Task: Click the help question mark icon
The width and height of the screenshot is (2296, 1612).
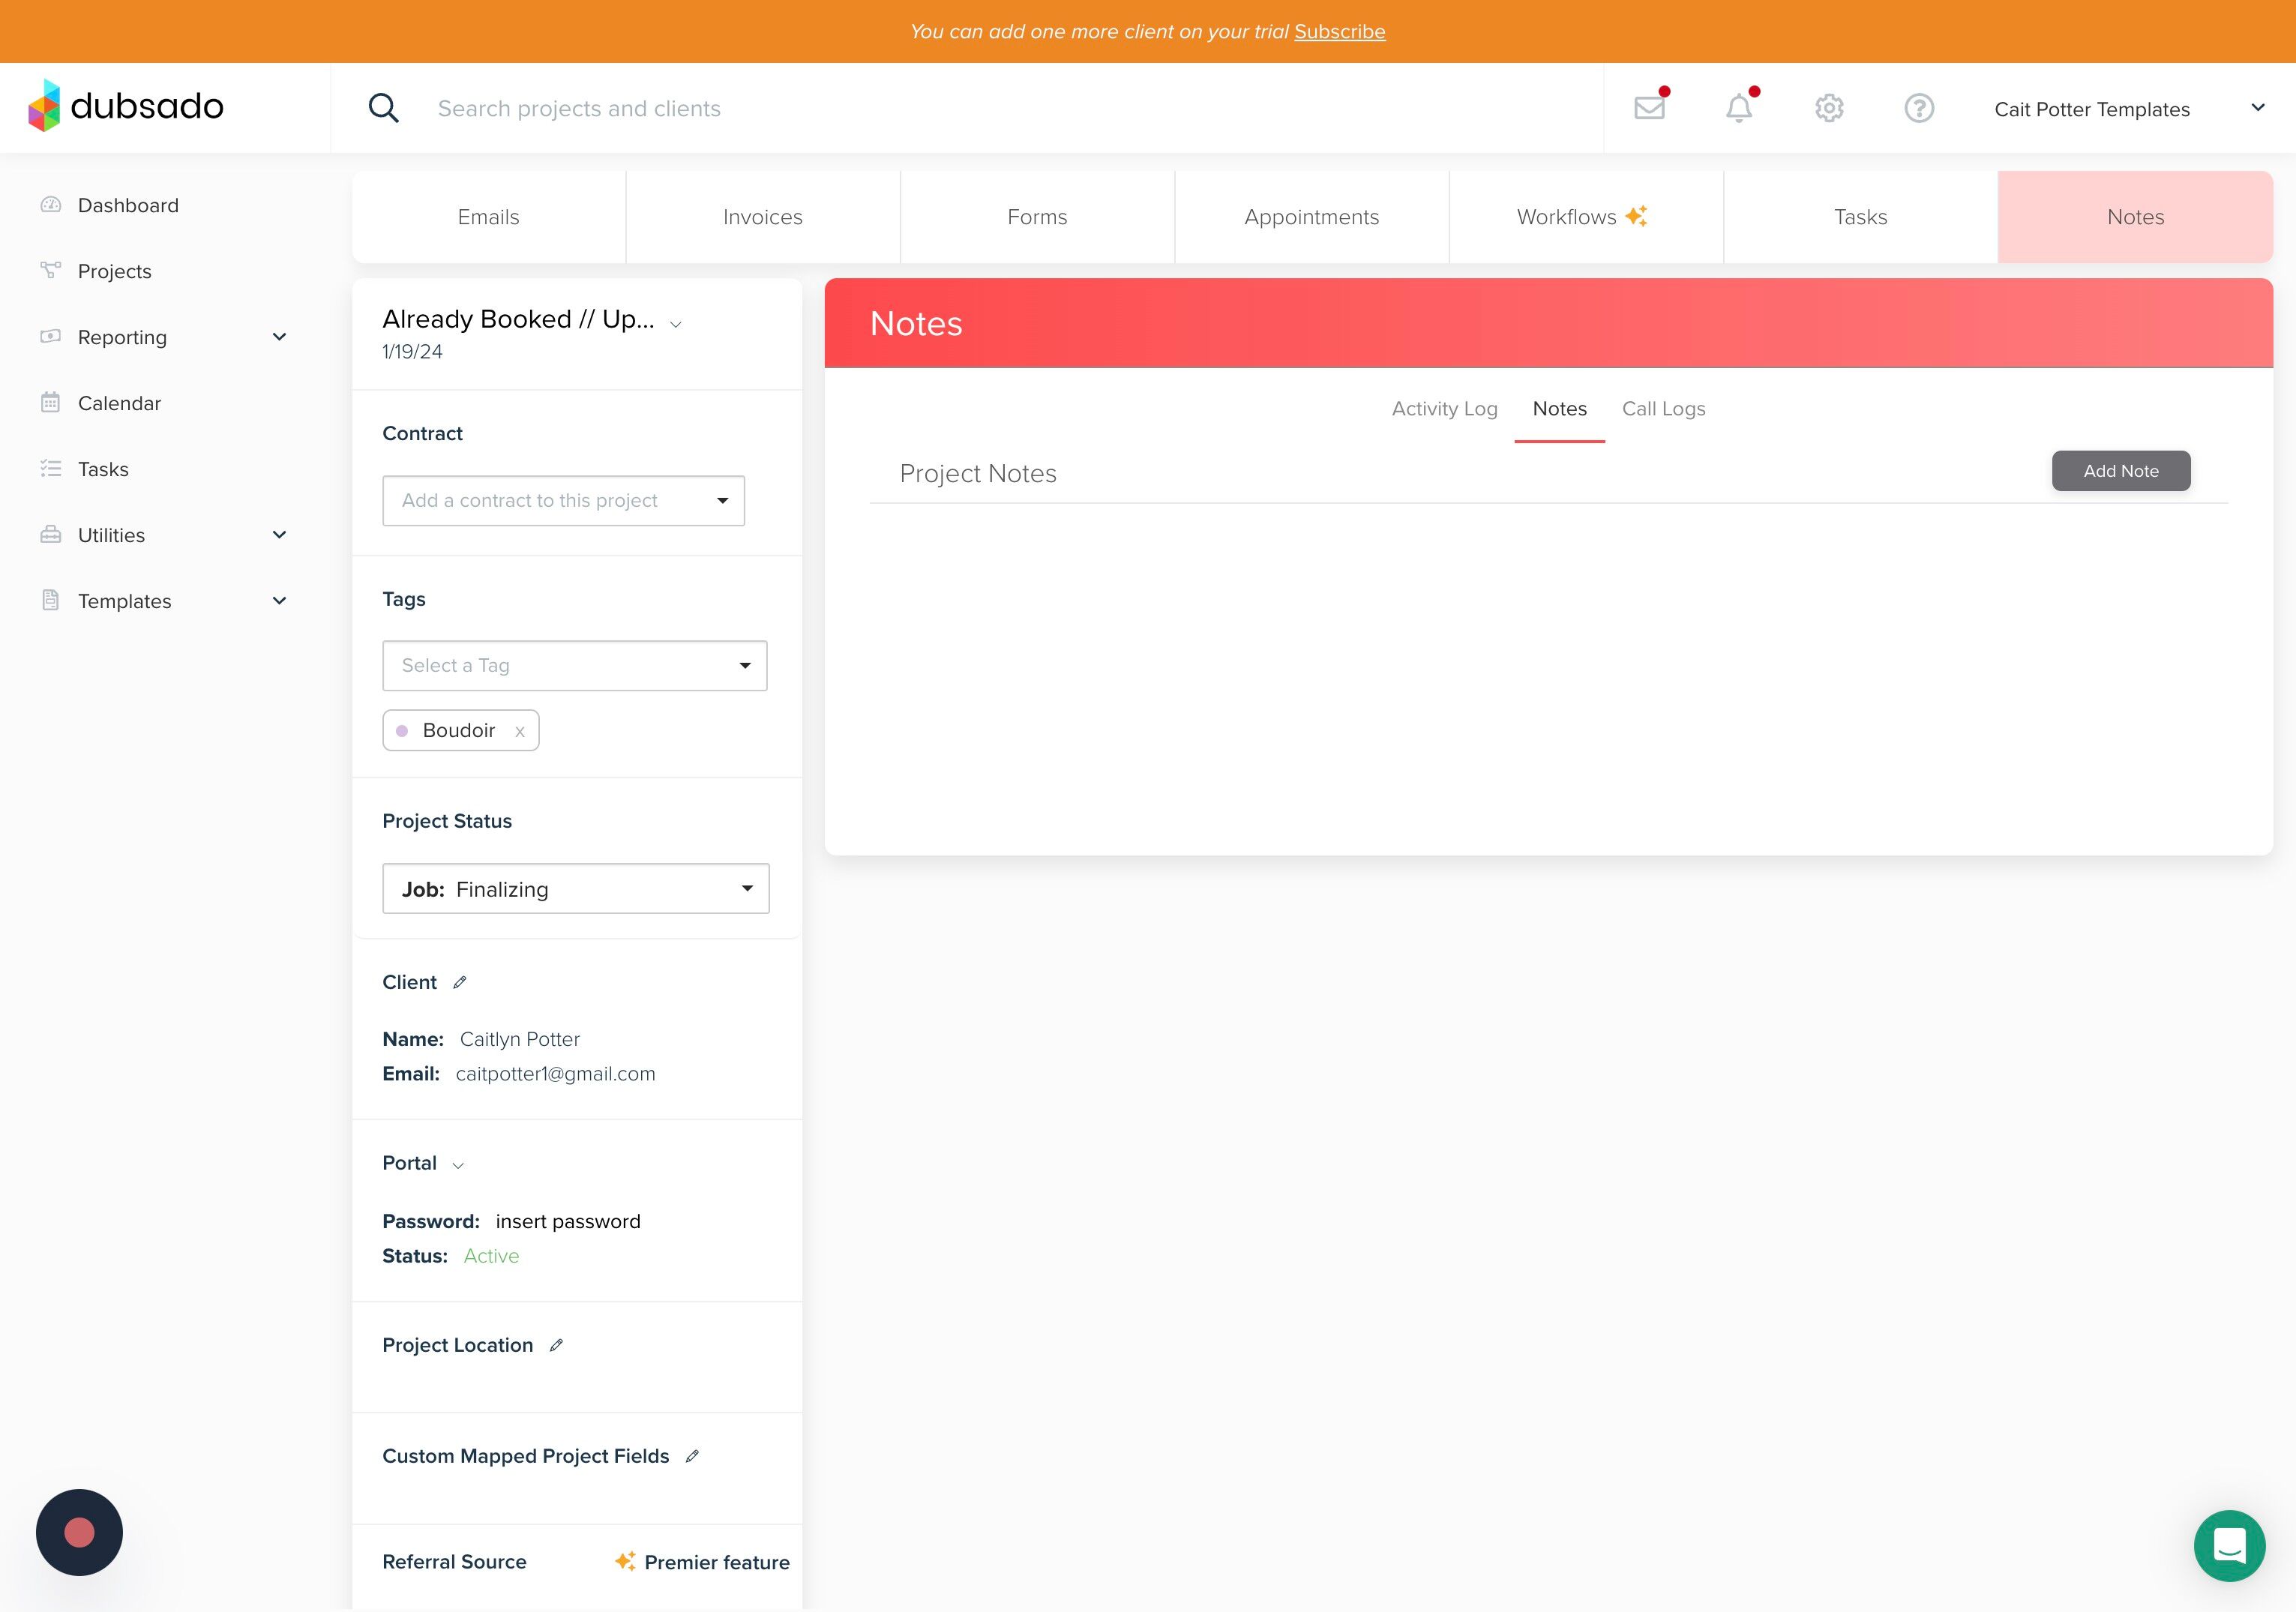Action: 1918,108
